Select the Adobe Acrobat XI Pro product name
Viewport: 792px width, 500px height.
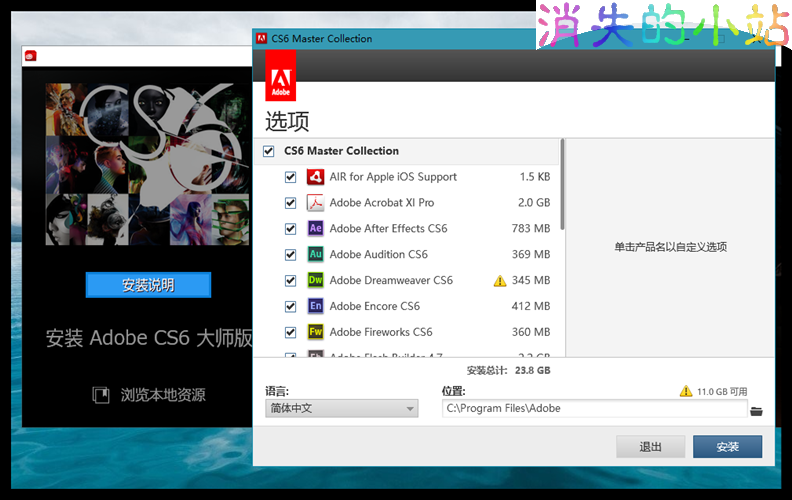[x=382, y=203]
